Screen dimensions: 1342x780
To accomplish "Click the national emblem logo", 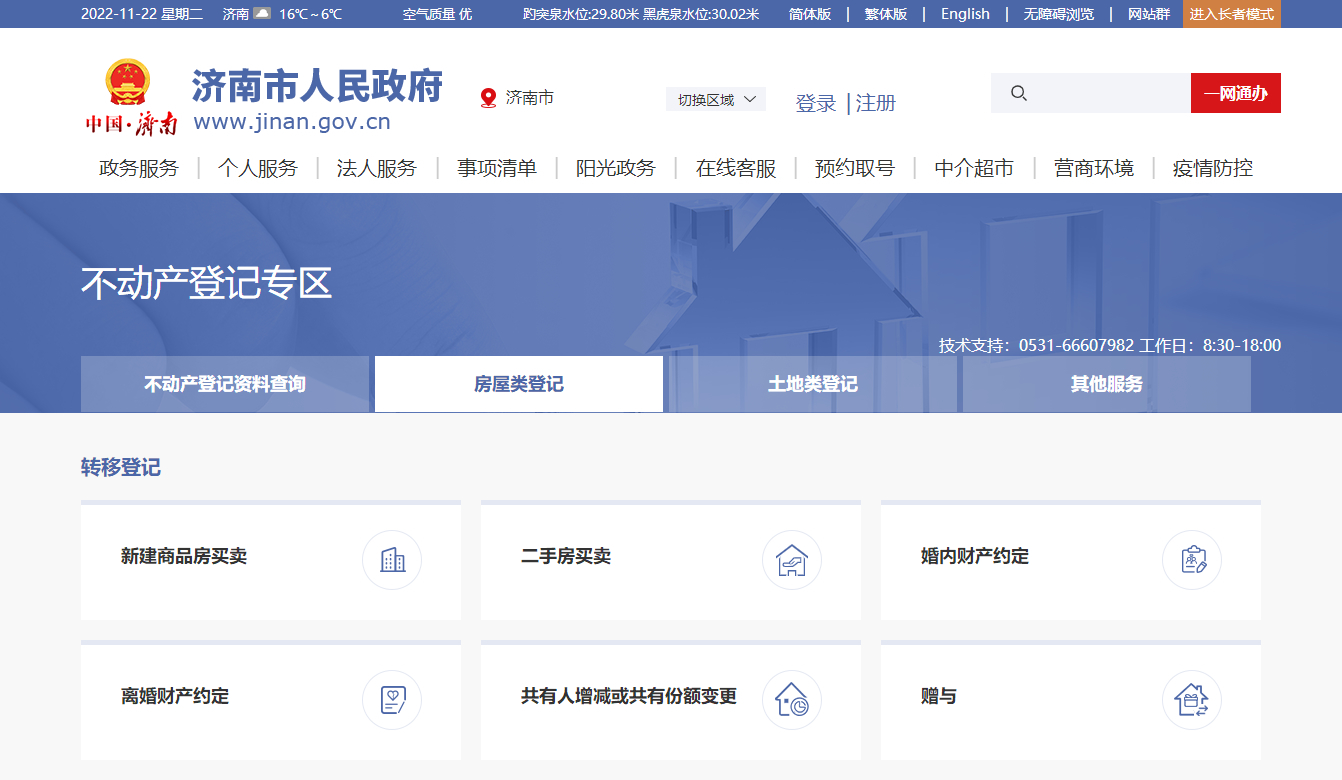I will (128, 83).
